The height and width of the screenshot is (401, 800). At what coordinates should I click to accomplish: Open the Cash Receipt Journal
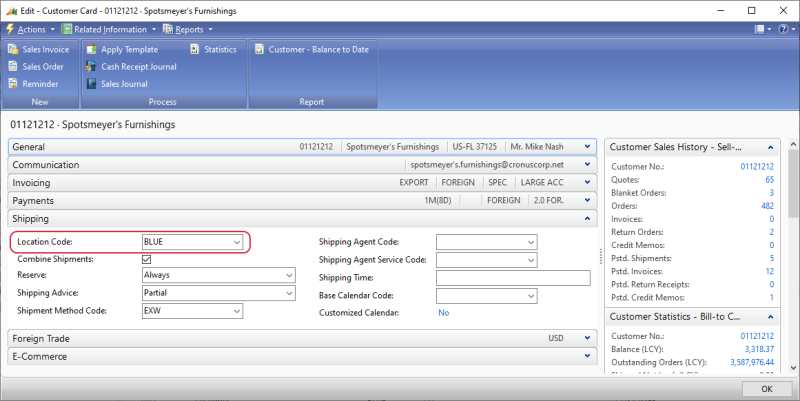click(132, 67)
